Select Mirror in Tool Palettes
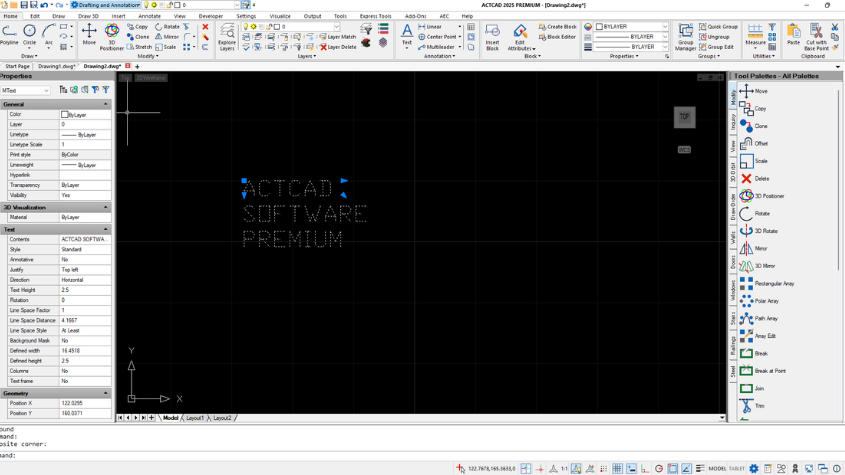The image size is (845, 475). tap(753, 249)
